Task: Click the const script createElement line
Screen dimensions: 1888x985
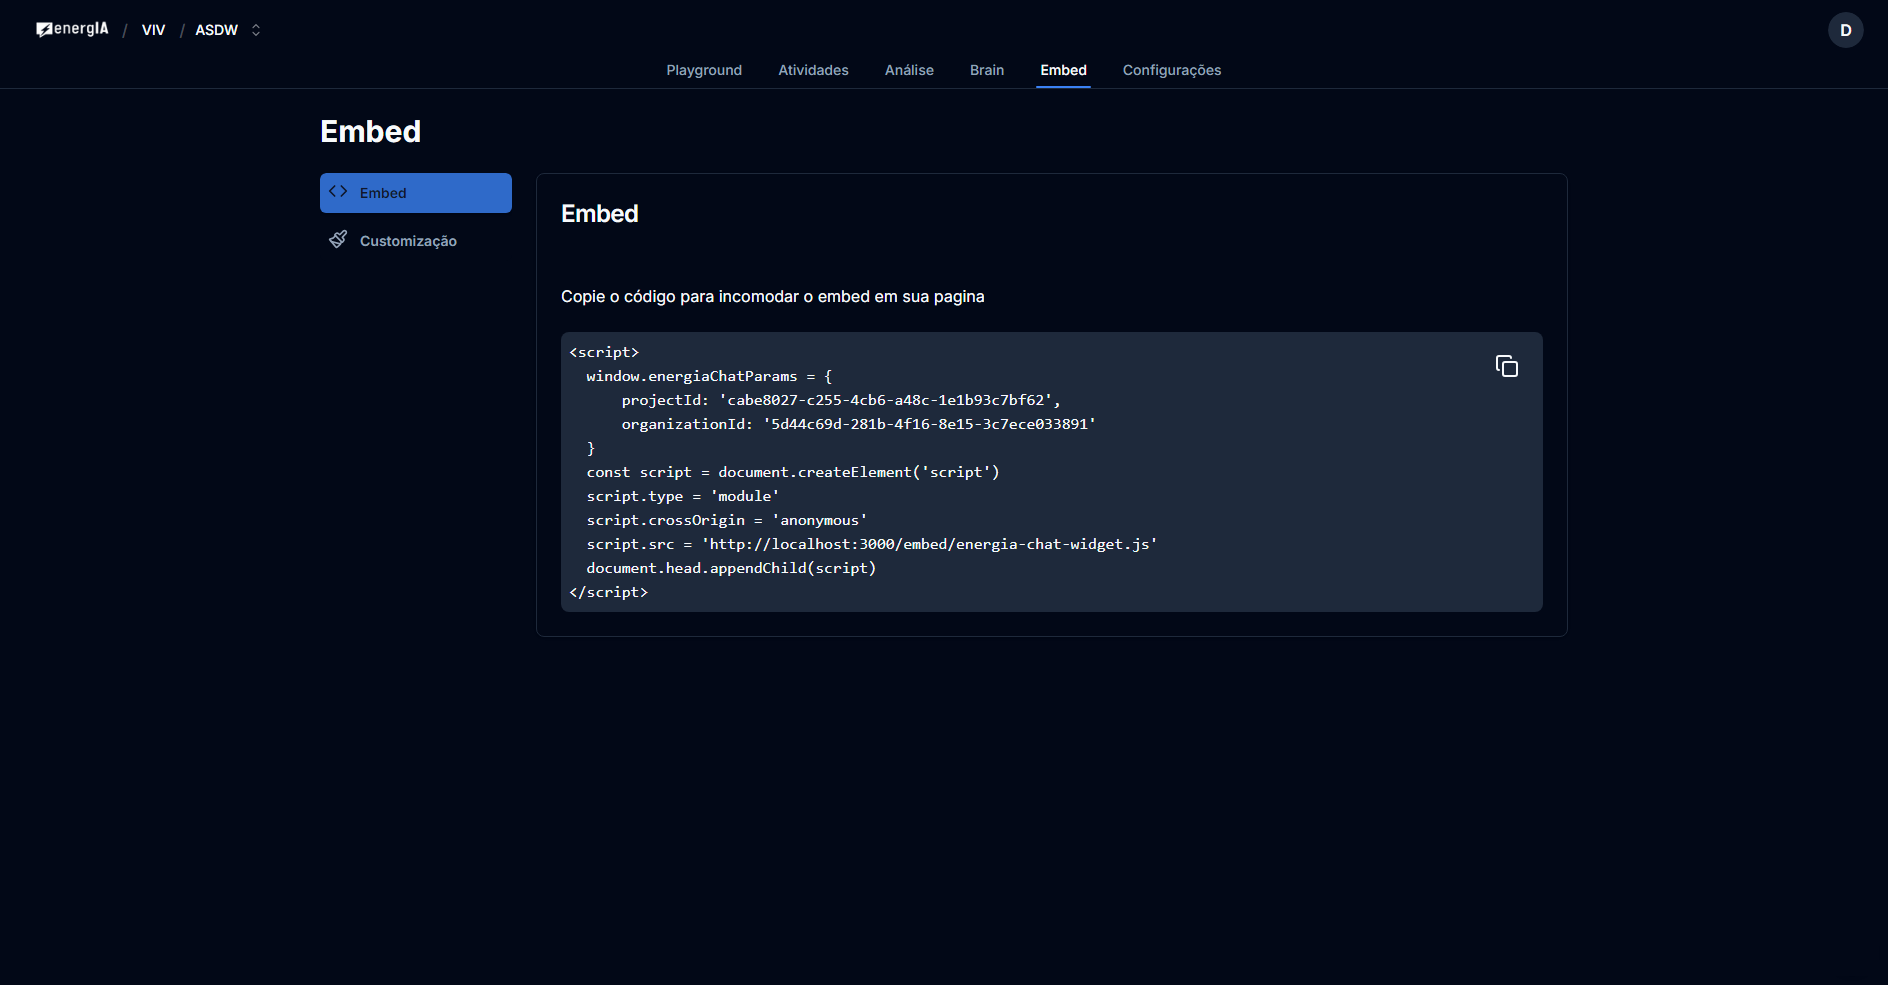Action: (793, 472)
